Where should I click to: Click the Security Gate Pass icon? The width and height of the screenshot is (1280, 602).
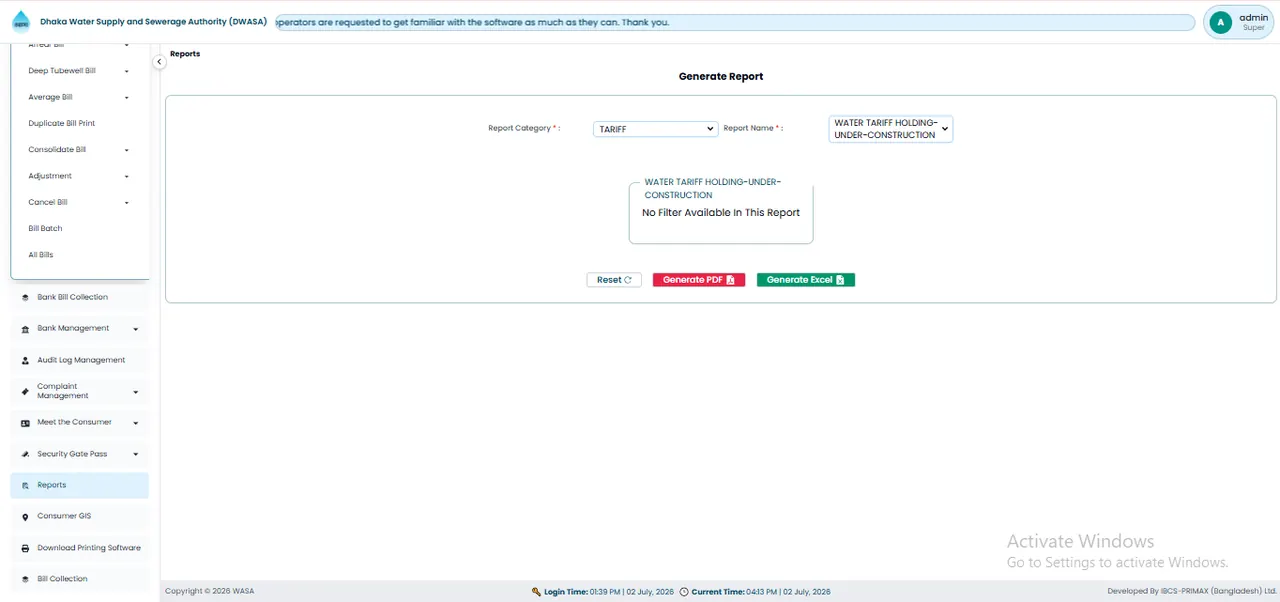(x=25, y=454)
